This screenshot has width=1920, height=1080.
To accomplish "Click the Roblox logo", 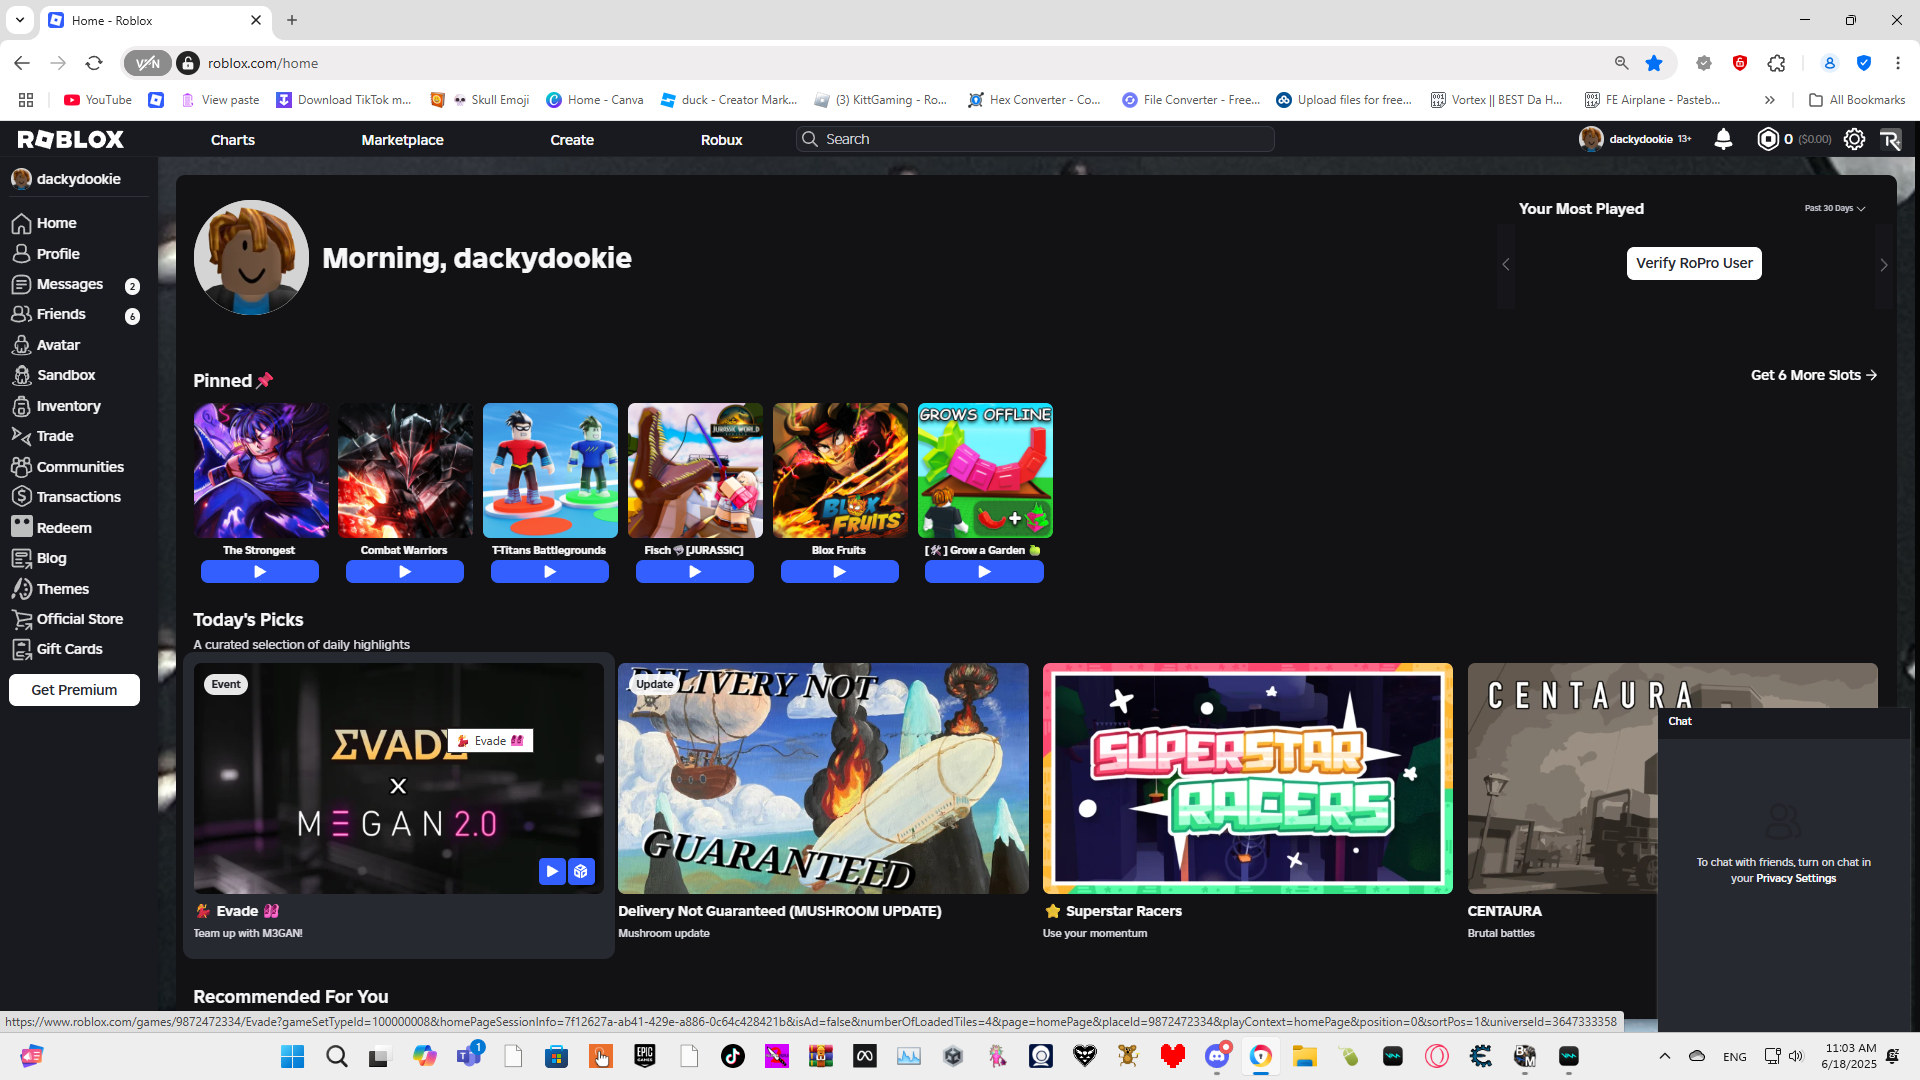I will click(x=71, y=139).
